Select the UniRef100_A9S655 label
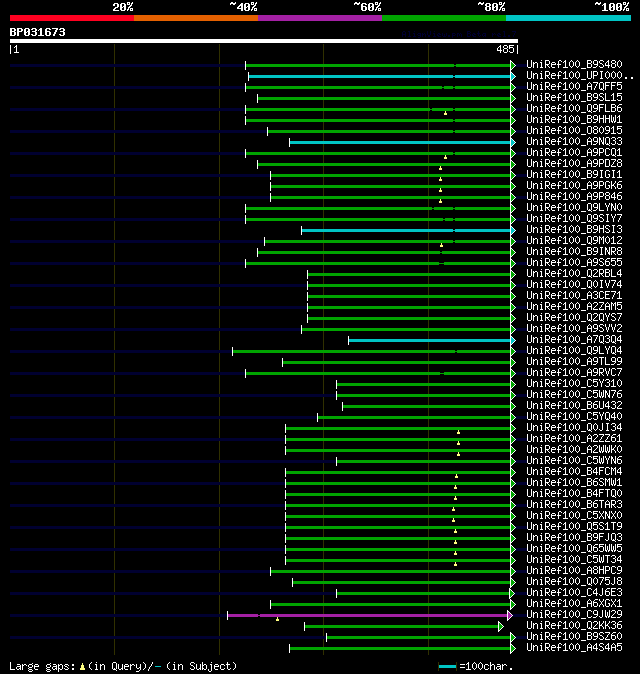The height and width of the screenshot is (674, 640). (574, 263)
